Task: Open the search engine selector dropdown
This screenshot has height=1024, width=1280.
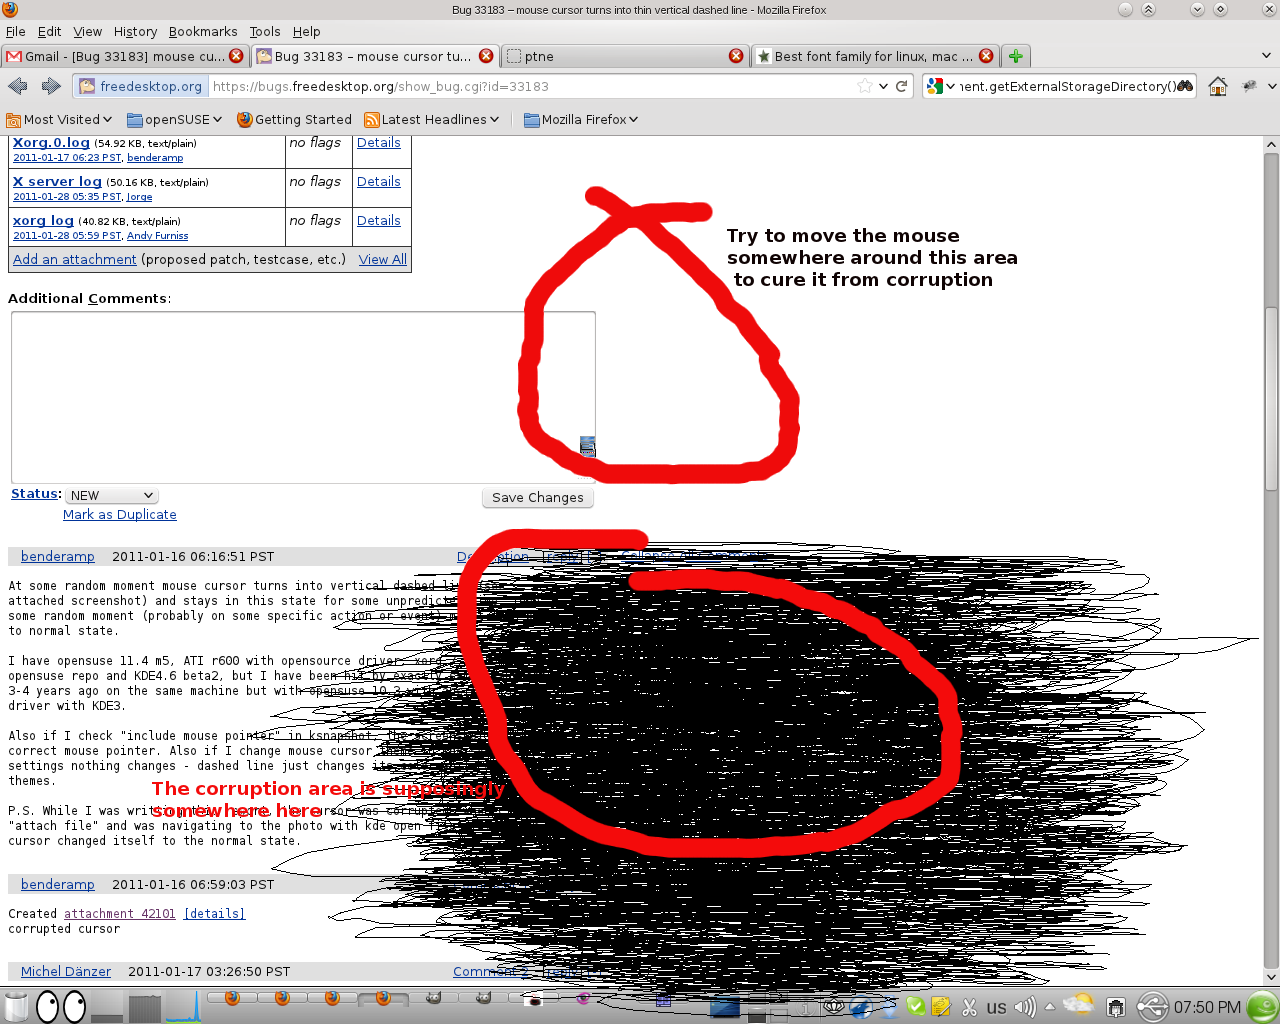Action: point(940,86)
